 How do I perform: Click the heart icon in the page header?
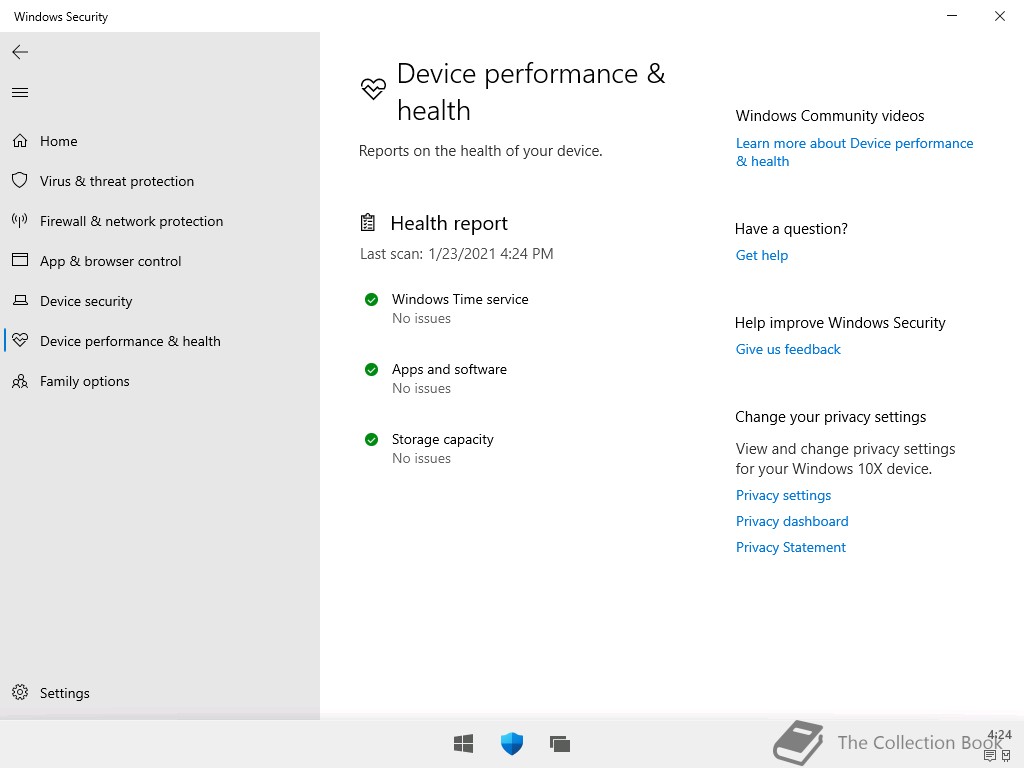[374, 88]
